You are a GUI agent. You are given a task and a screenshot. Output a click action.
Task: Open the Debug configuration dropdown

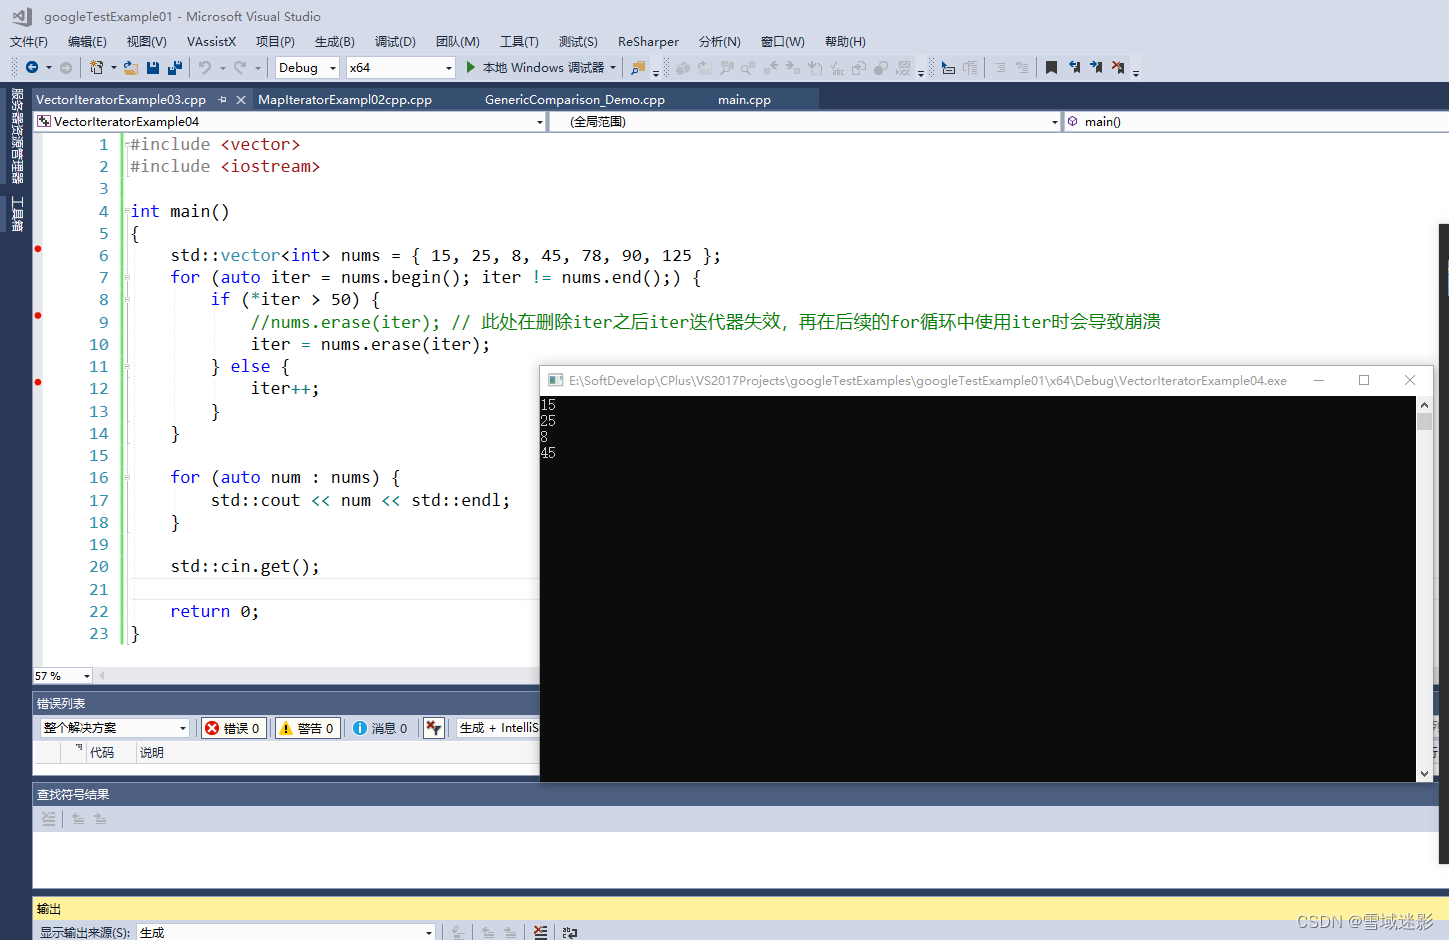(308, 67)
